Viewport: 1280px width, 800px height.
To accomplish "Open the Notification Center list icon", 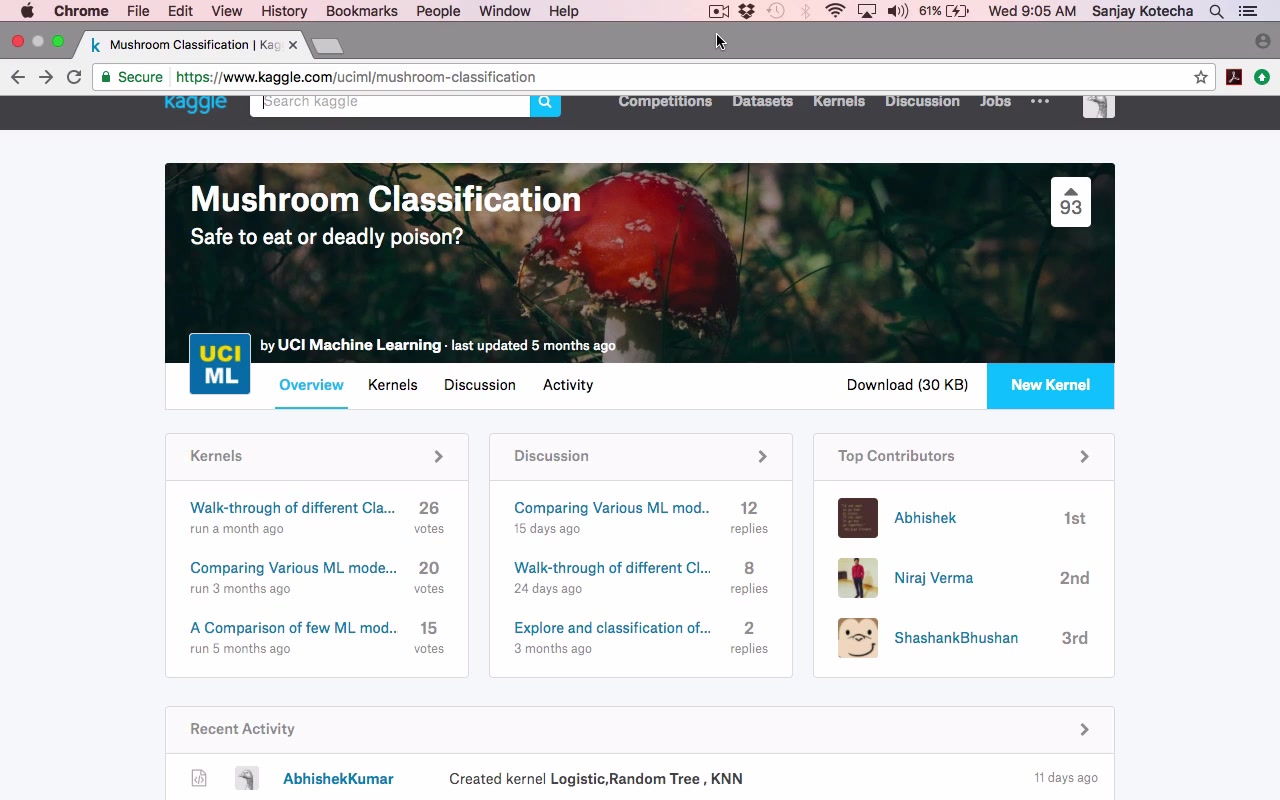I will pos(1248,11).
